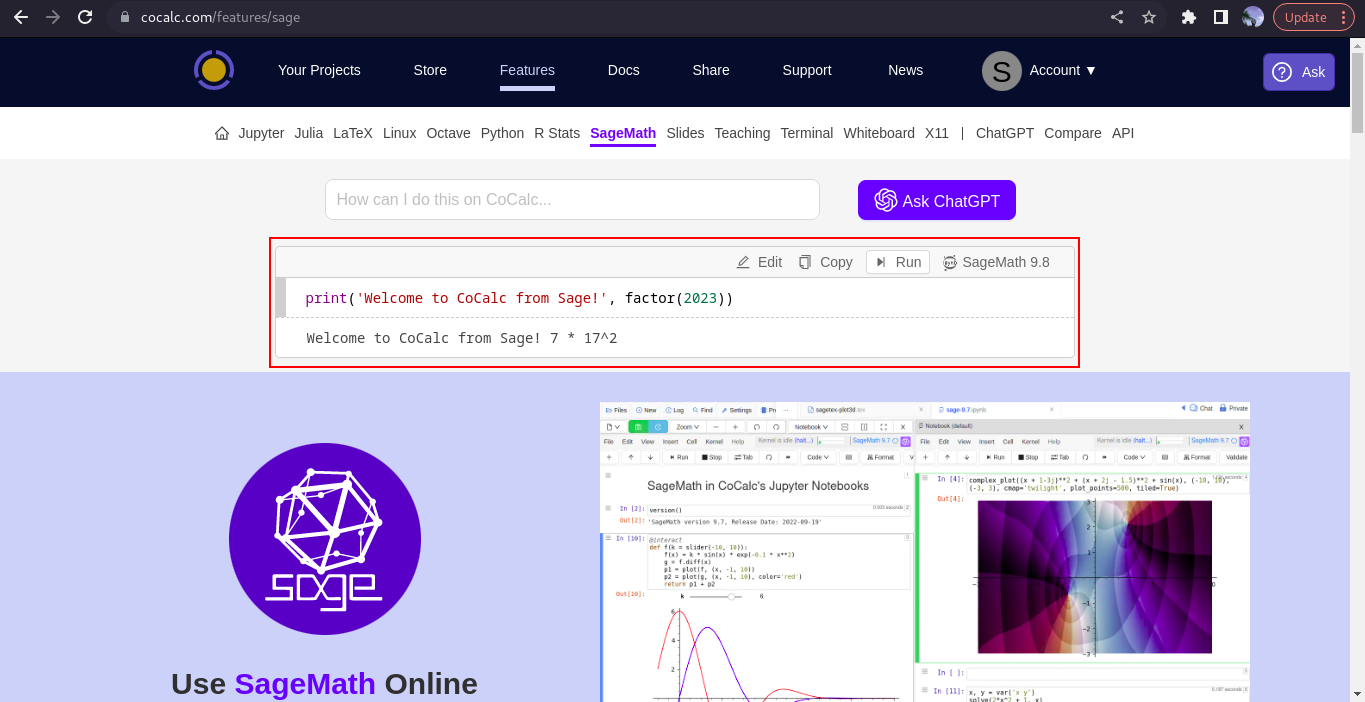This screenshot has height=702, width=1365.
Task: Open Your Projects in the top navigation
Action: click(319, 70)
